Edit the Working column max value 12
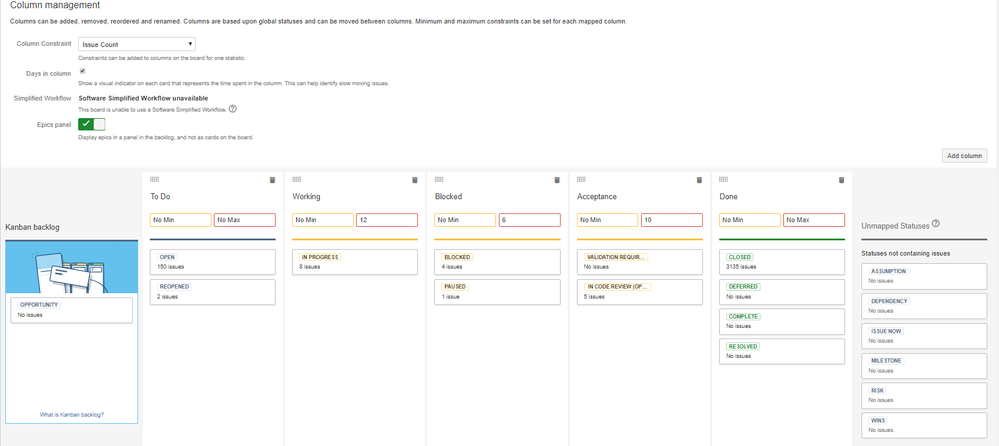999x446 pixels. coord(387,220)
